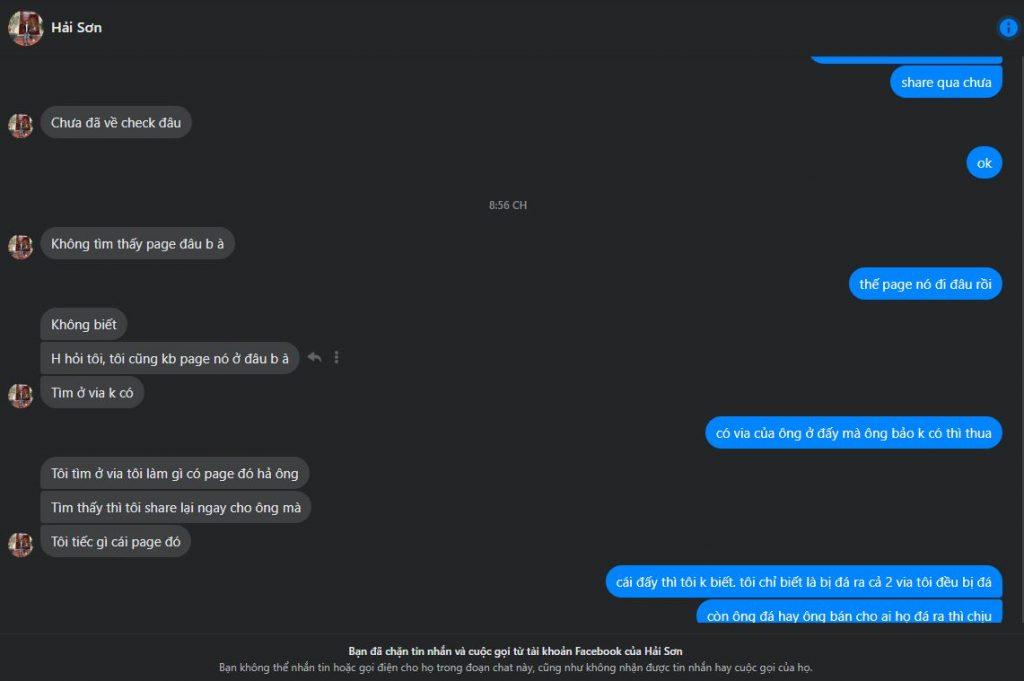Click the chat scrollbar on right edge
This screenshot has width=1024, height=681.
(1021, 340)
